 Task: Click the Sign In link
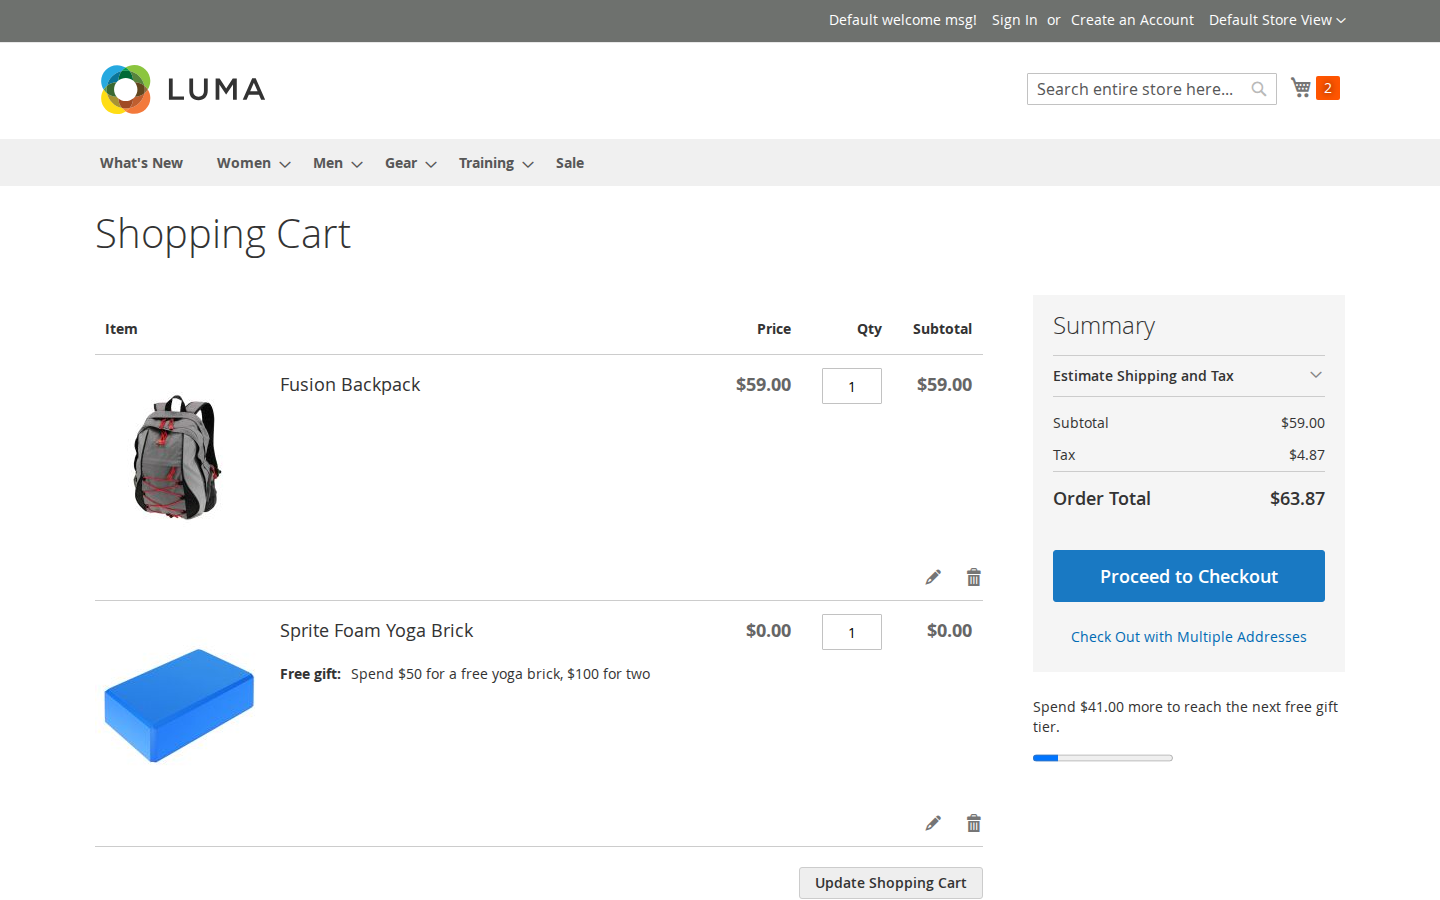pos(1014,20)
